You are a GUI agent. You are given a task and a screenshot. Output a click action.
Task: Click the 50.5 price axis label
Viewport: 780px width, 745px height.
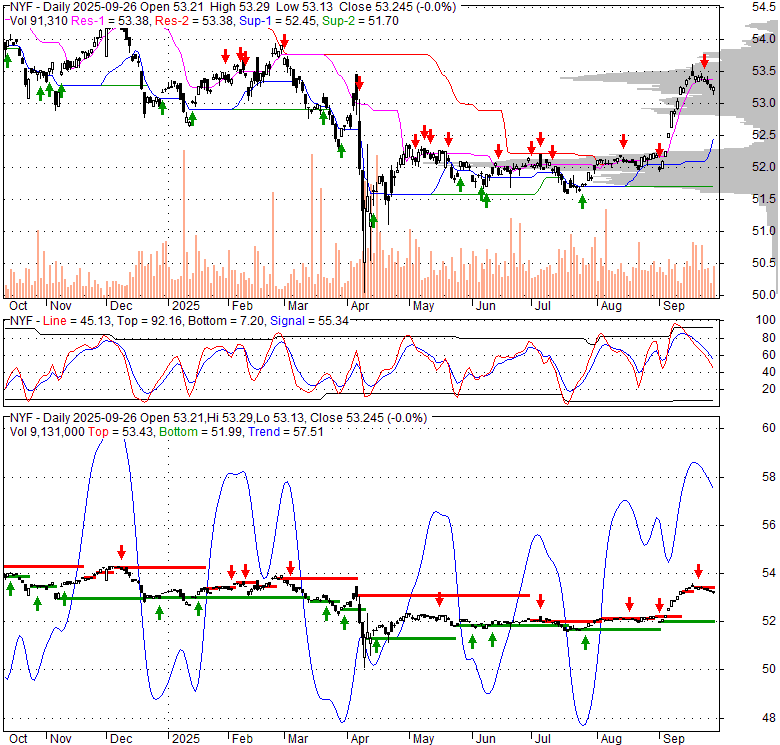tap(764, 263)
